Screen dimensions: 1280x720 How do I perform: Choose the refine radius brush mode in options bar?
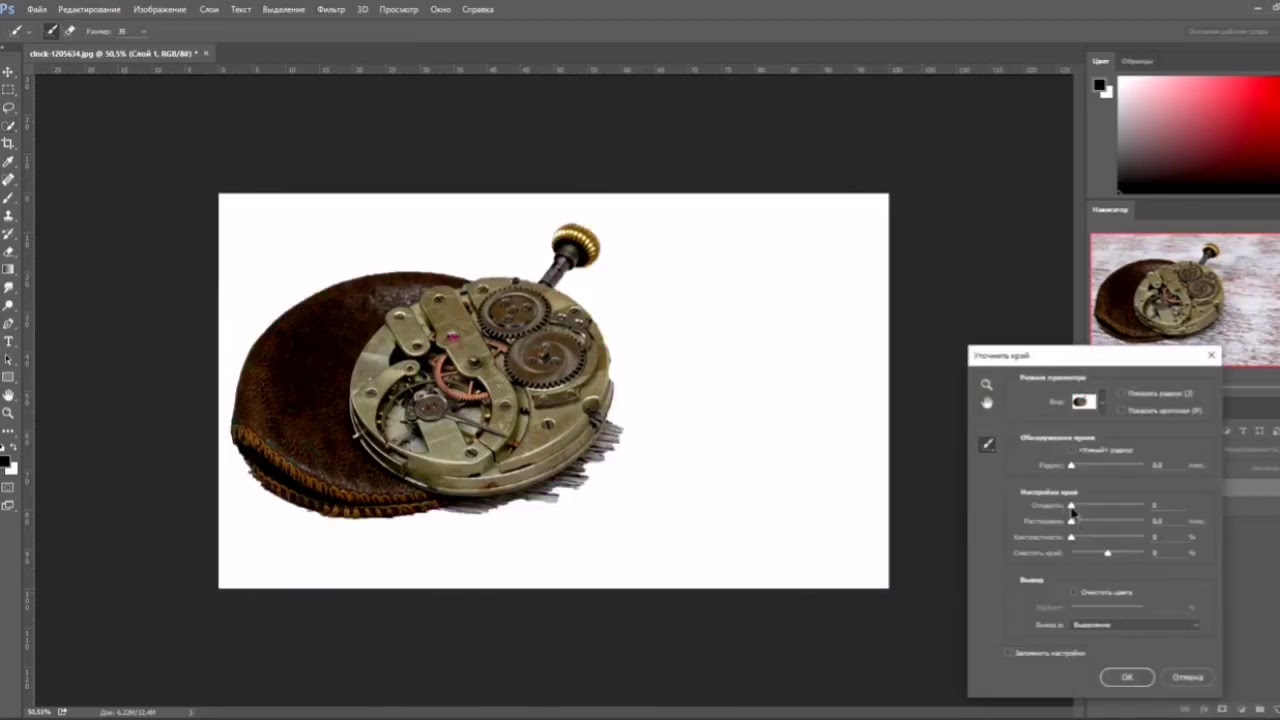coord(51,31)
